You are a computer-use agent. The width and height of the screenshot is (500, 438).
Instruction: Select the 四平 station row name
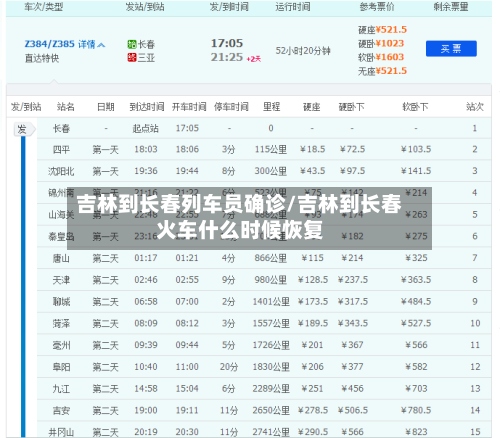(x=61, y=149)
